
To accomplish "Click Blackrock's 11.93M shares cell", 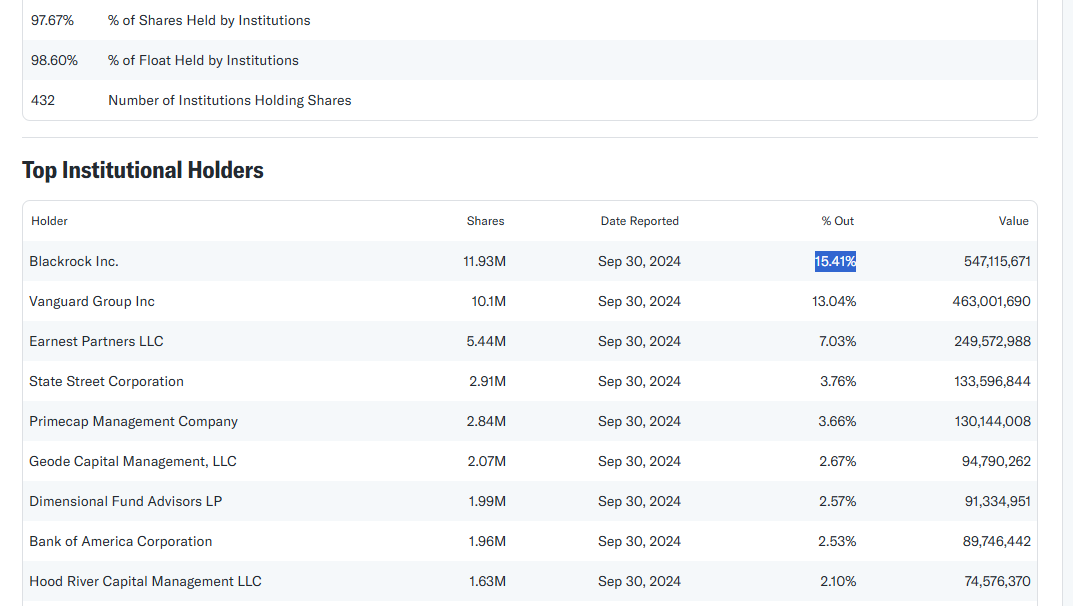I will point(484,261).
